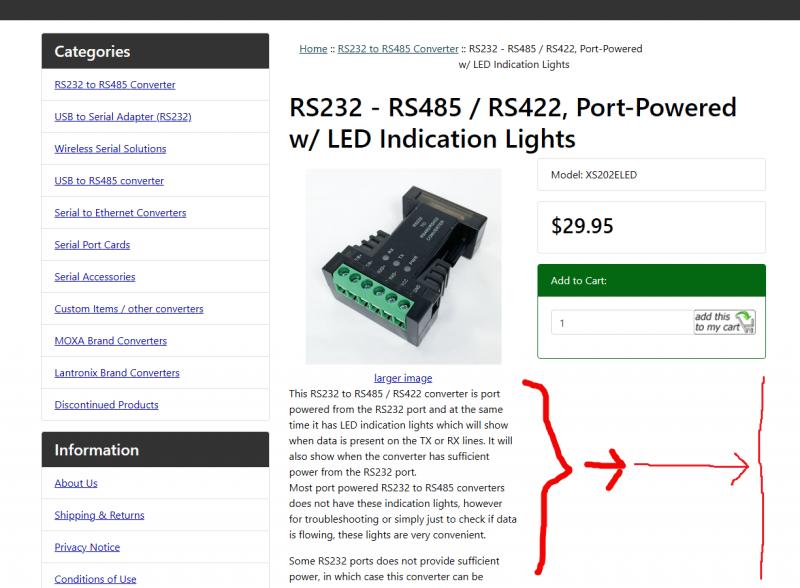Image resolution: width=800 pixels, height=588 pixels.
Task: Open the RS232 converter product image
Action: 403,266
